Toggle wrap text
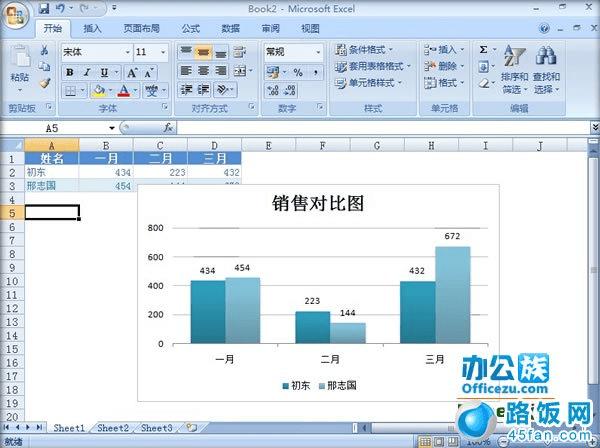Viewport: 600px width, 448px height. click(240, 52)
